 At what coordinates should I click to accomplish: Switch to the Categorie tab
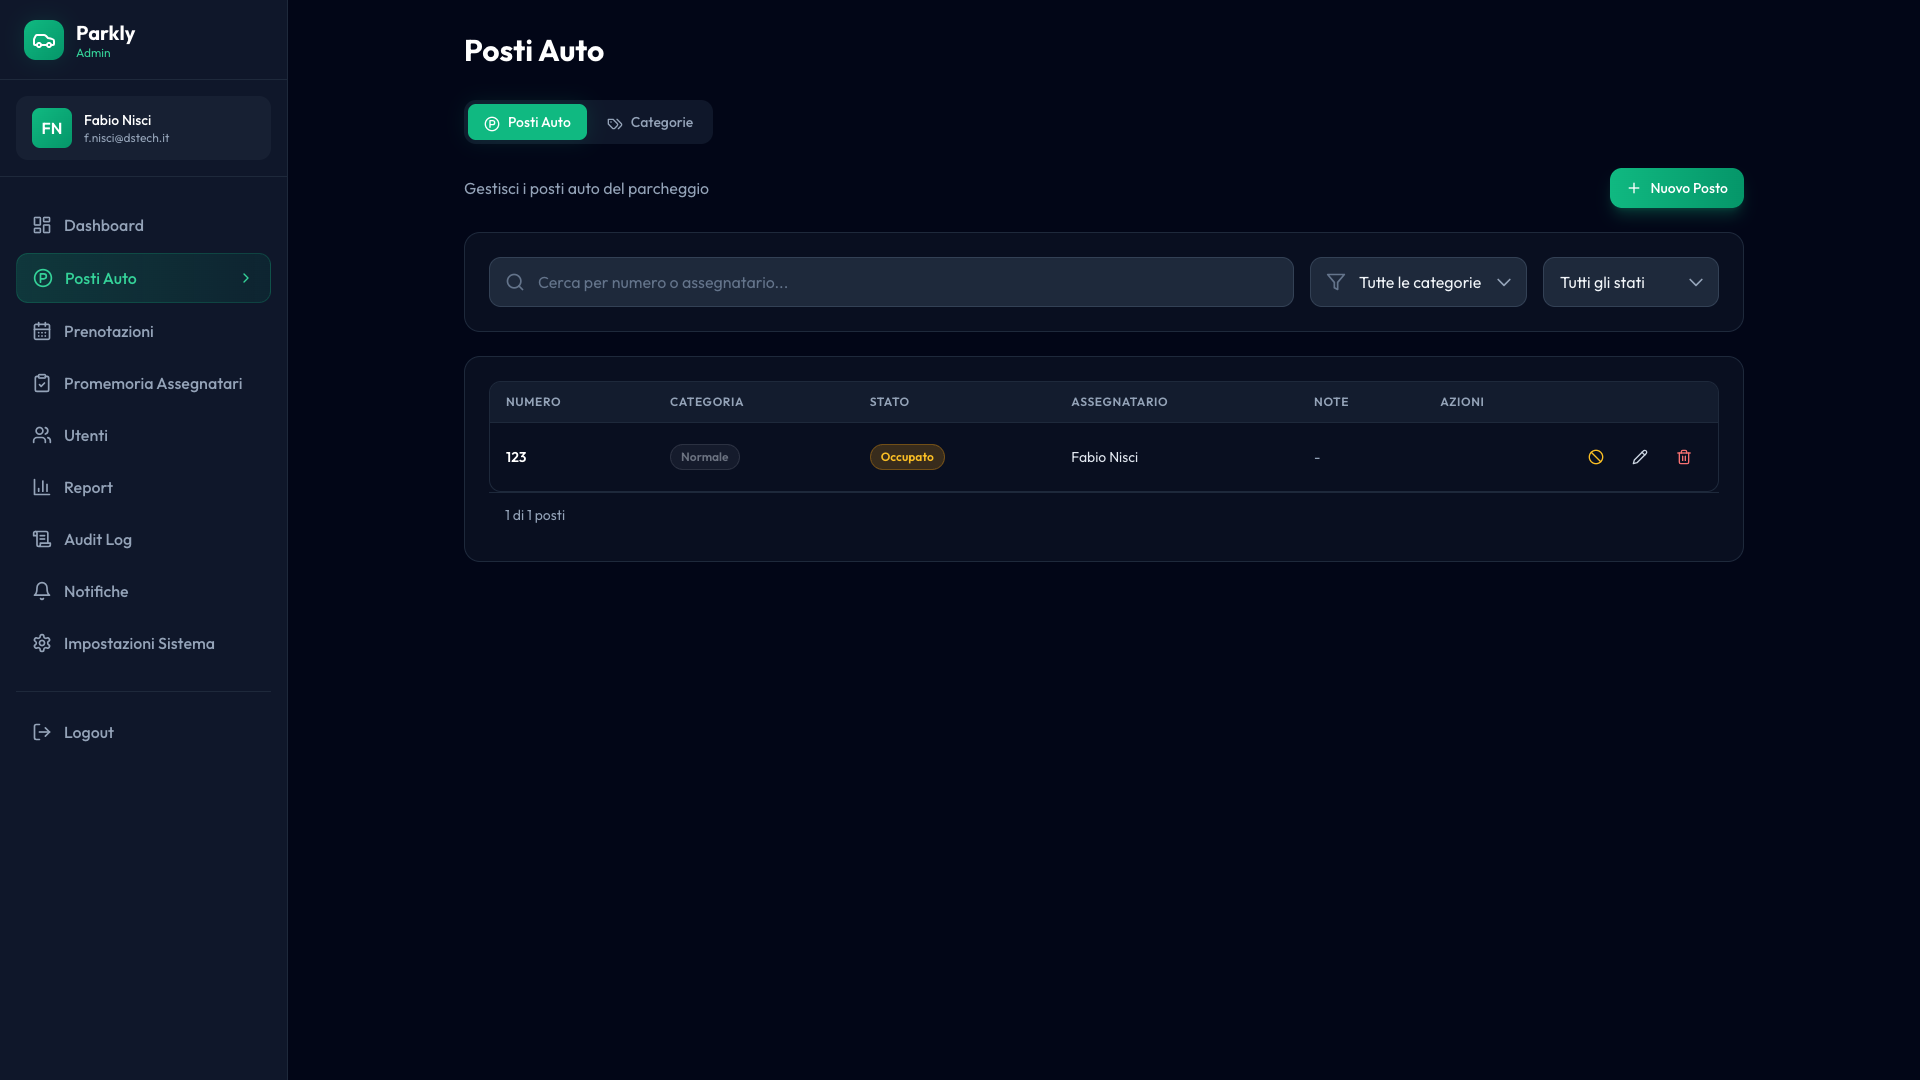[x=650, y=122]
